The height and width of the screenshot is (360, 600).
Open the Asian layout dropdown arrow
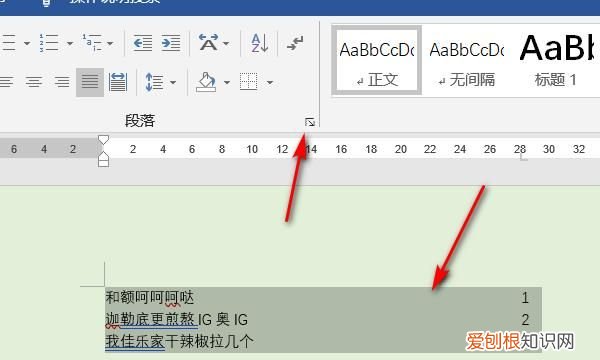coord(226,43)
